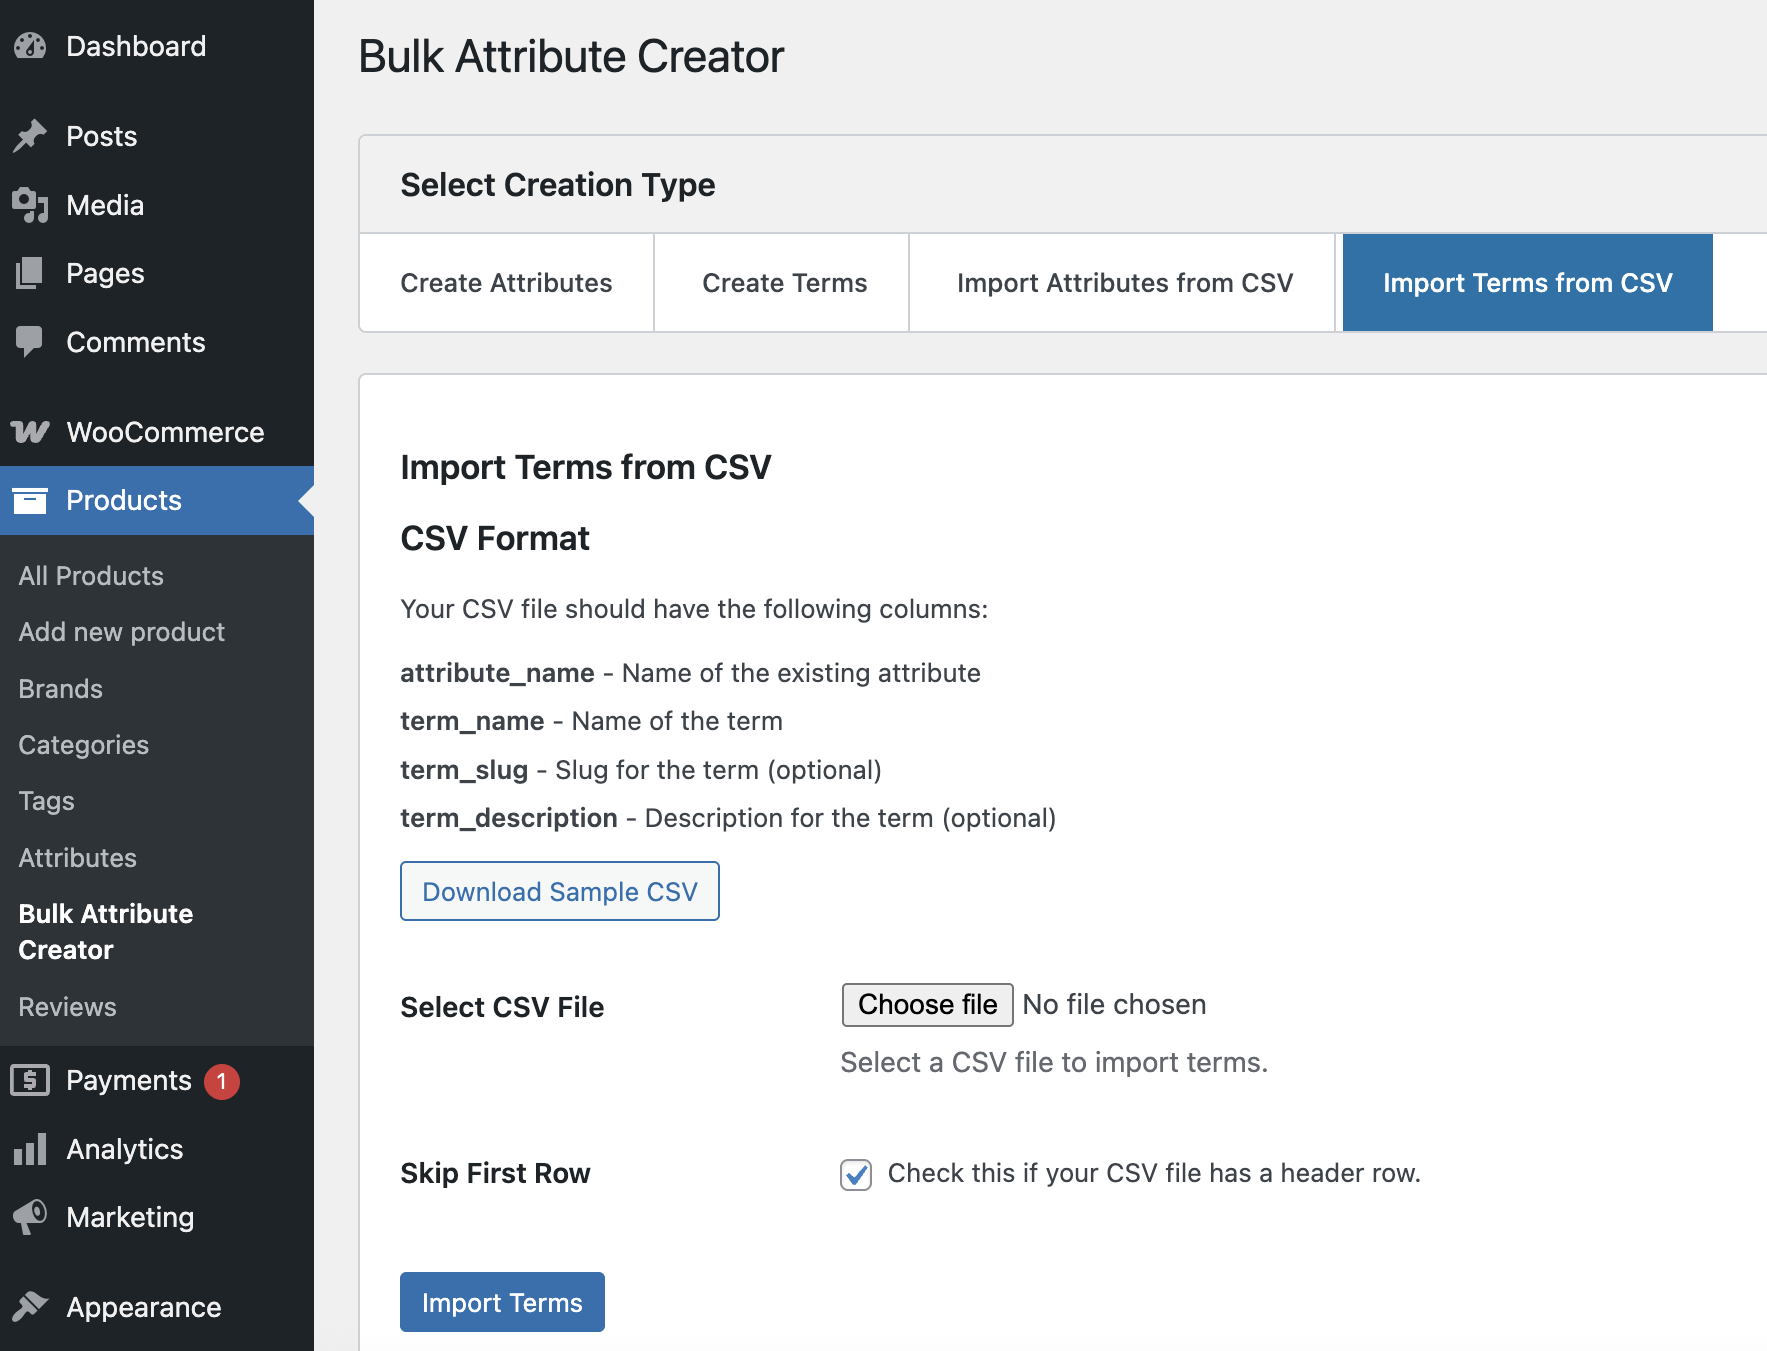Open the Analytics menu item

[157, 1149]
